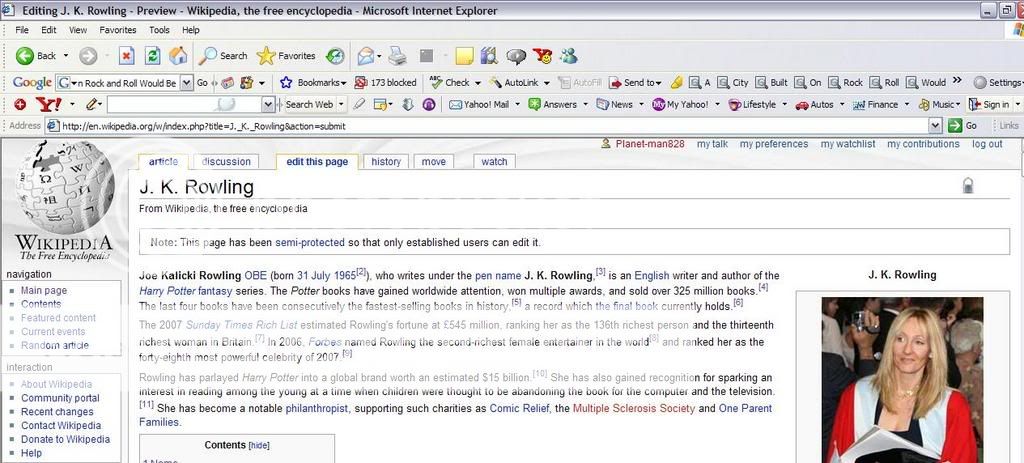The image size is (1024, 463).
Task: Click the address bar Go button
Action: [x=965, y=126]
